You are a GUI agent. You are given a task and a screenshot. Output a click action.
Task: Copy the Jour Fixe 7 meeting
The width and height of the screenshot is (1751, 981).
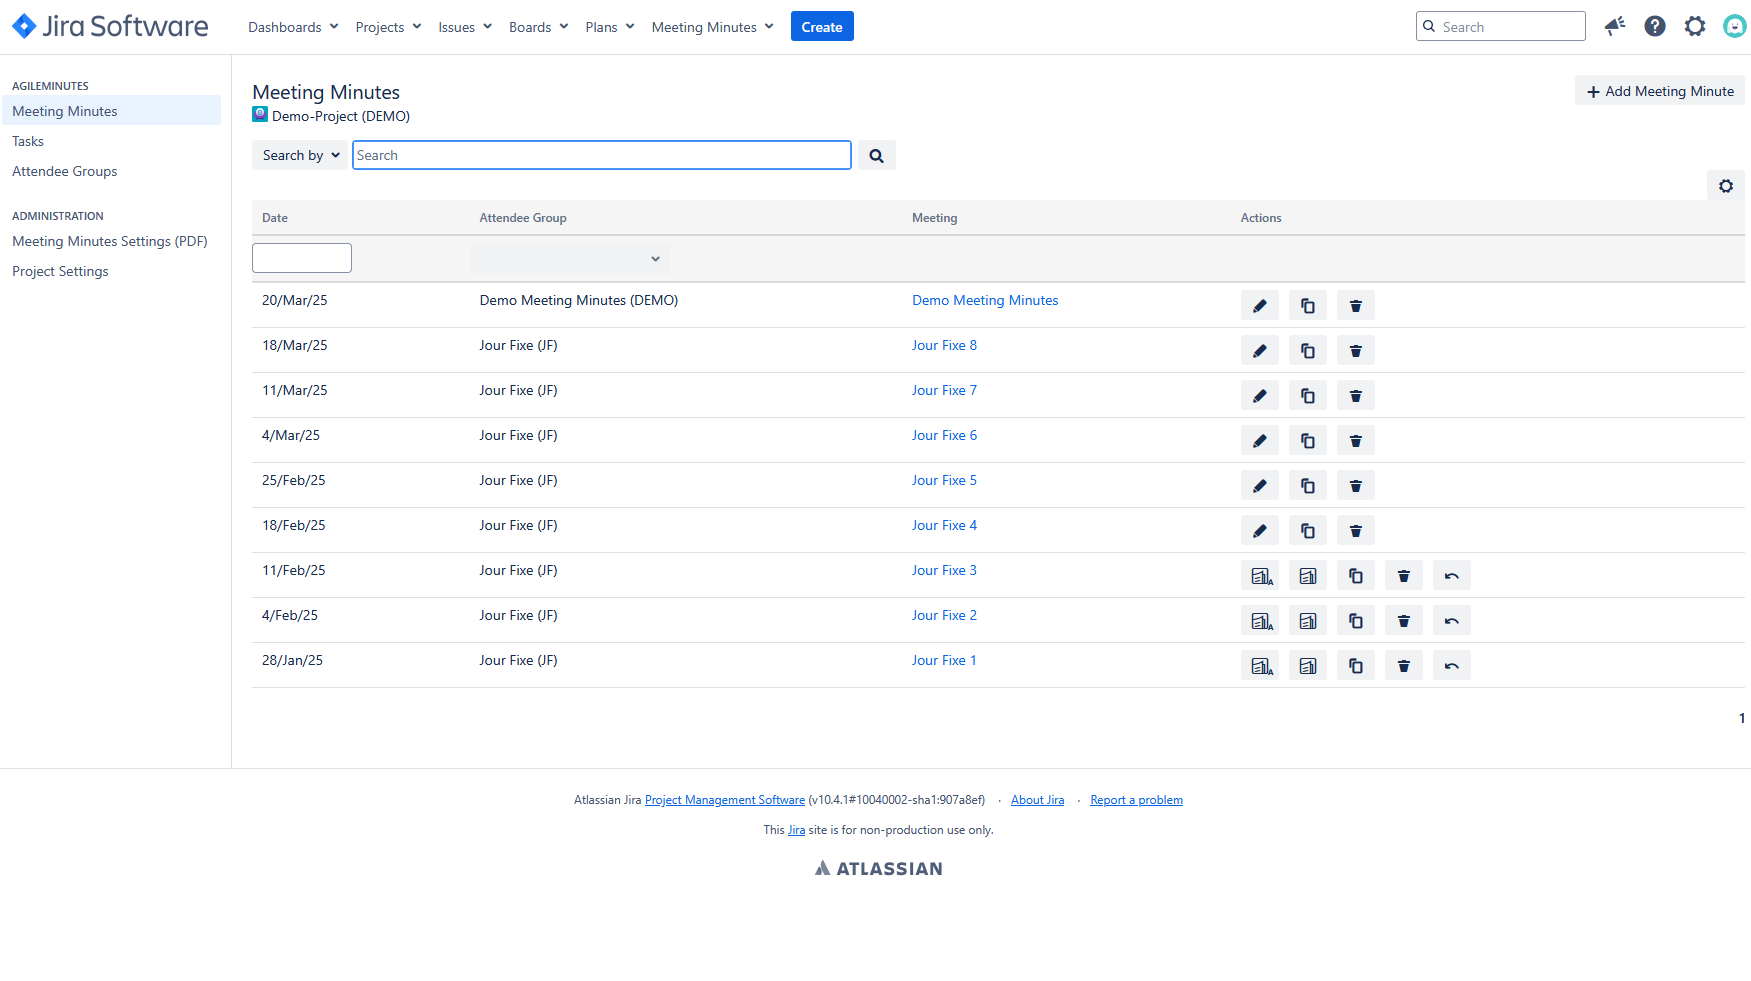(1307, 396)
